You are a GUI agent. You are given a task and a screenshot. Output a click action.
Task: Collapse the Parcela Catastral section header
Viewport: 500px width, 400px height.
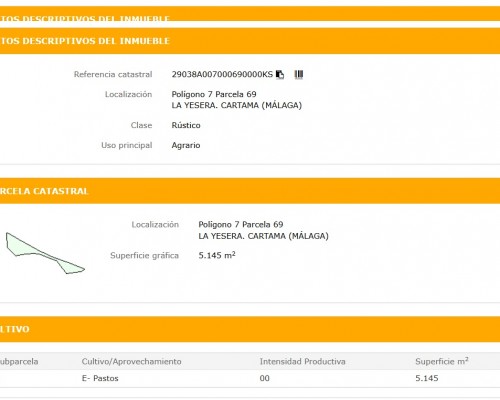250,191
